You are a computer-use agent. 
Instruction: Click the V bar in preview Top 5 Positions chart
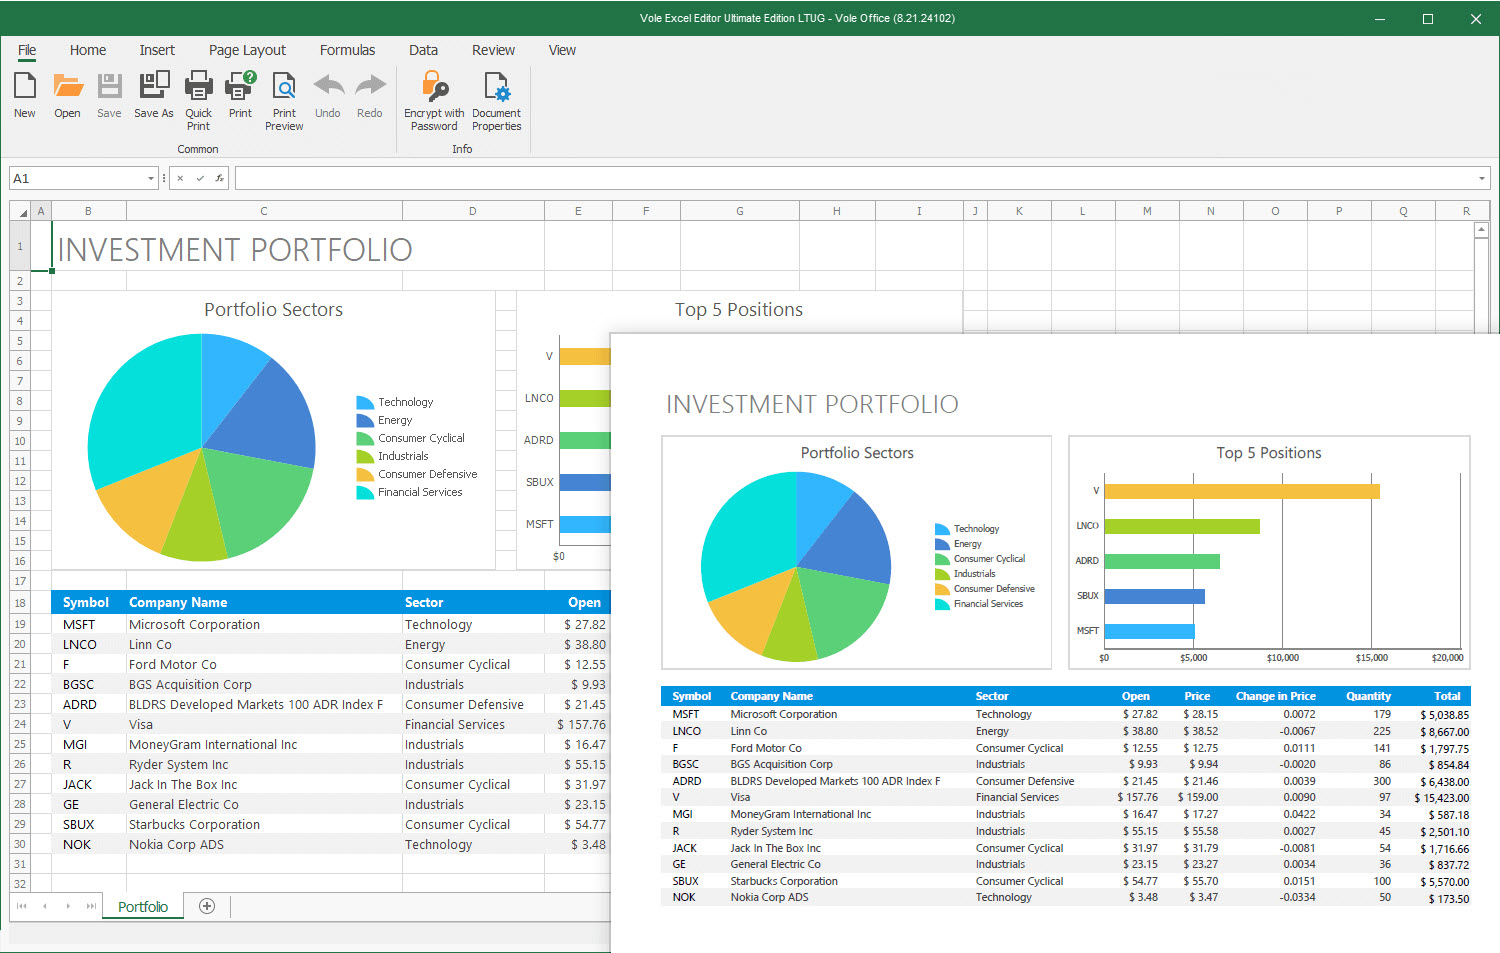[x=1242, y=491]
